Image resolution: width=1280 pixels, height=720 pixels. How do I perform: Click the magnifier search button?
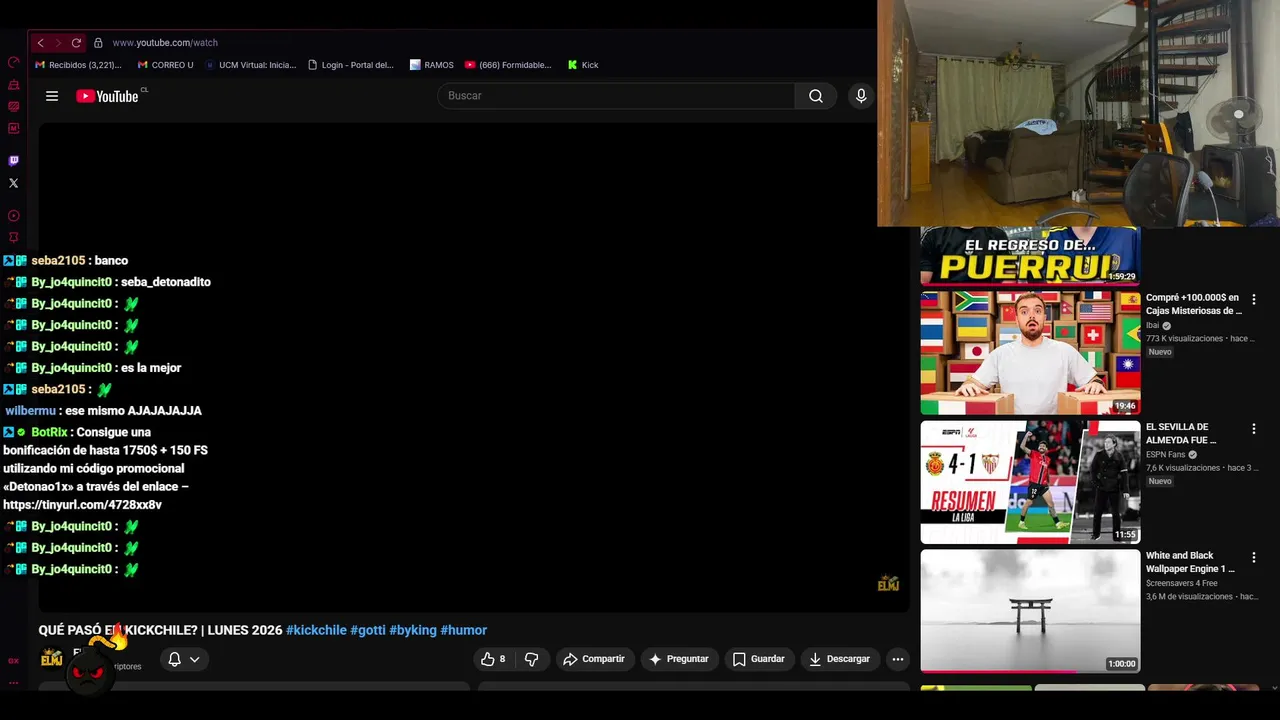tap(816, 96)
